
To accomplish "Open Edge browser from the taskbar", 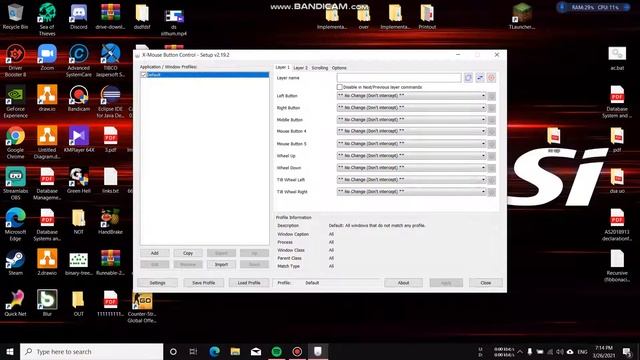I will 215,351.
